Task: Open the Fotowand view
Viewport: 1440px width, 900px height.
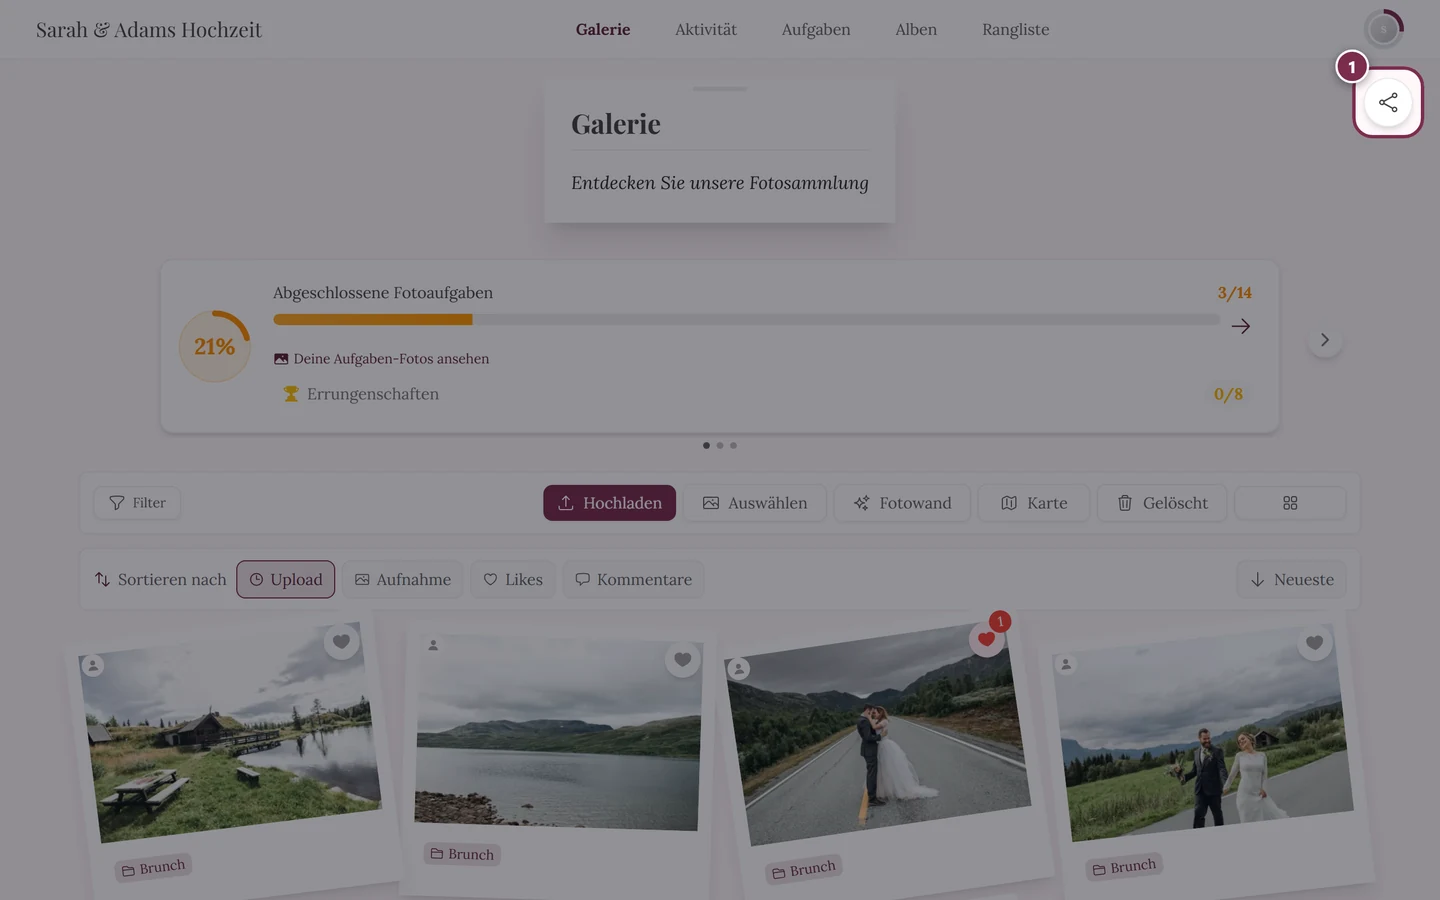Action: pyautogui.click(x=902, y=503)
